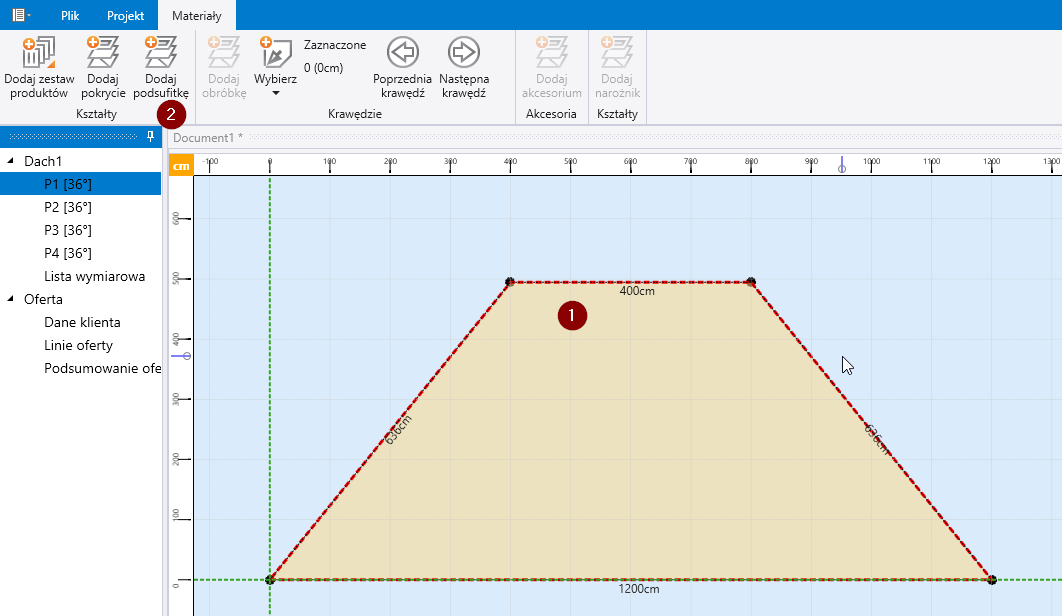Viewport: 1062px width, 616px height.
Task: Open Lista wymiarowa in tree
Action: (x=94, y=276)
